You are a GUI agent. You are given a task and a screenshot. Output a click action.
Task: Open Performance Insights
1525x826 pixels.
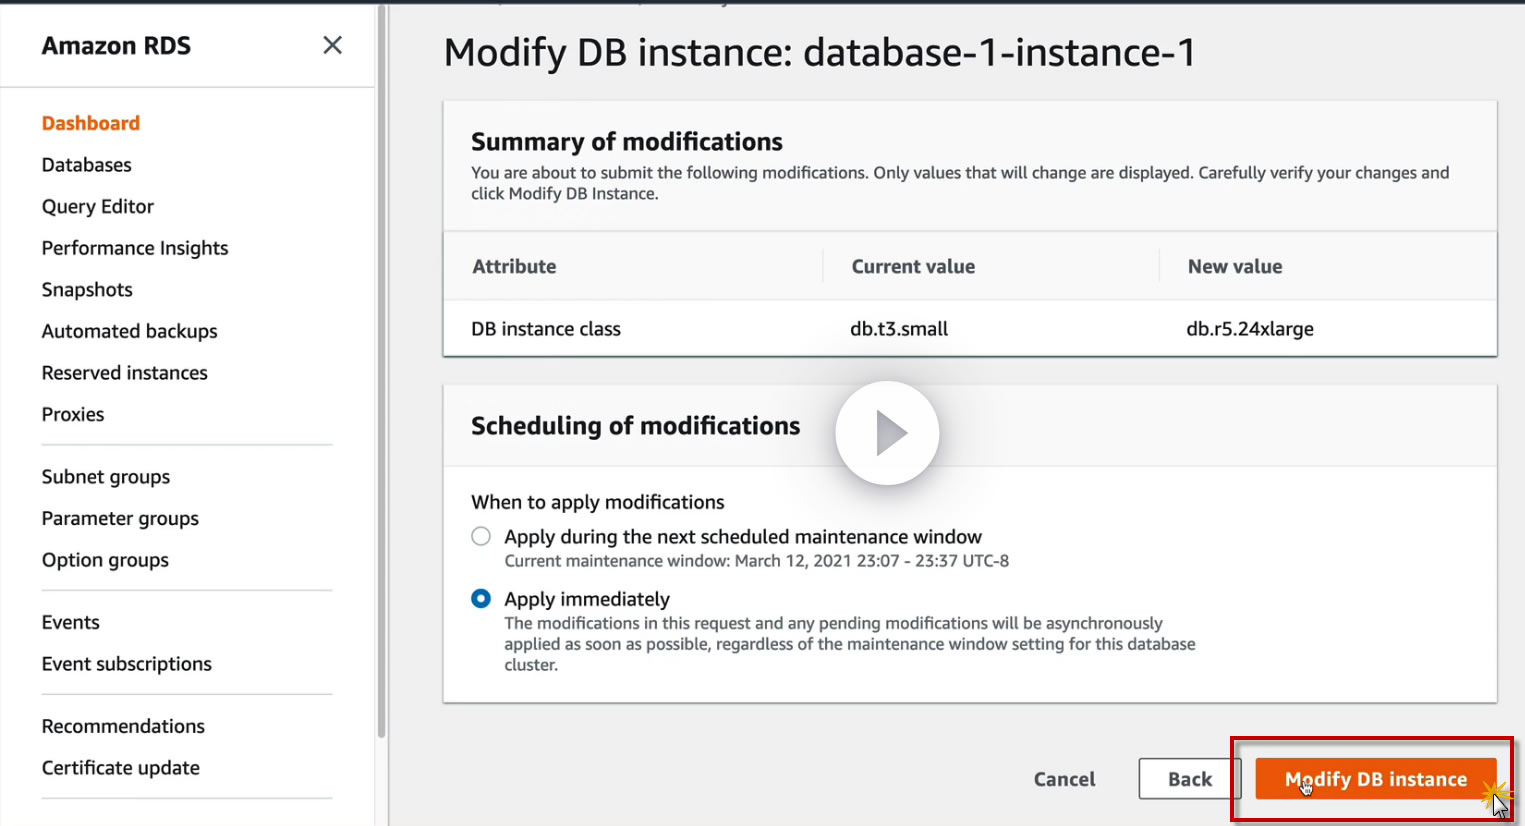tap(135, 248)
